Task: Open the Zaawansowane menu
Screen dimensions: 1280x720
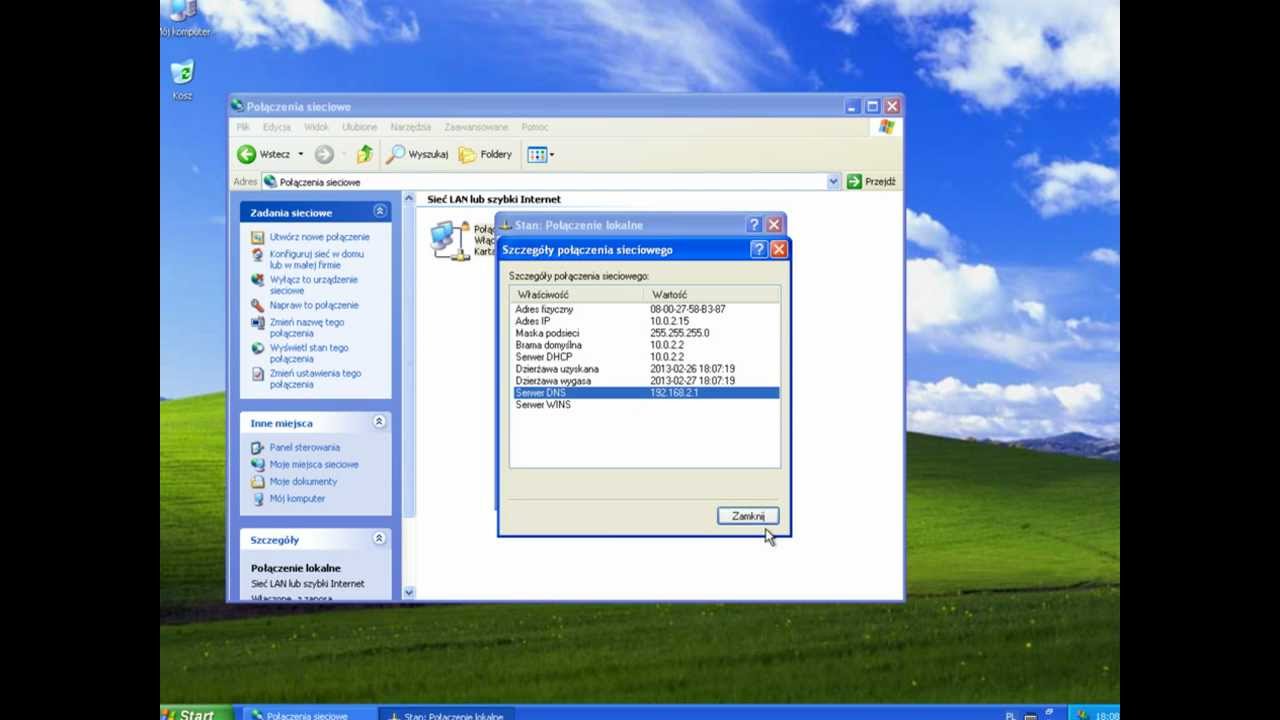Action: (476, 127)
